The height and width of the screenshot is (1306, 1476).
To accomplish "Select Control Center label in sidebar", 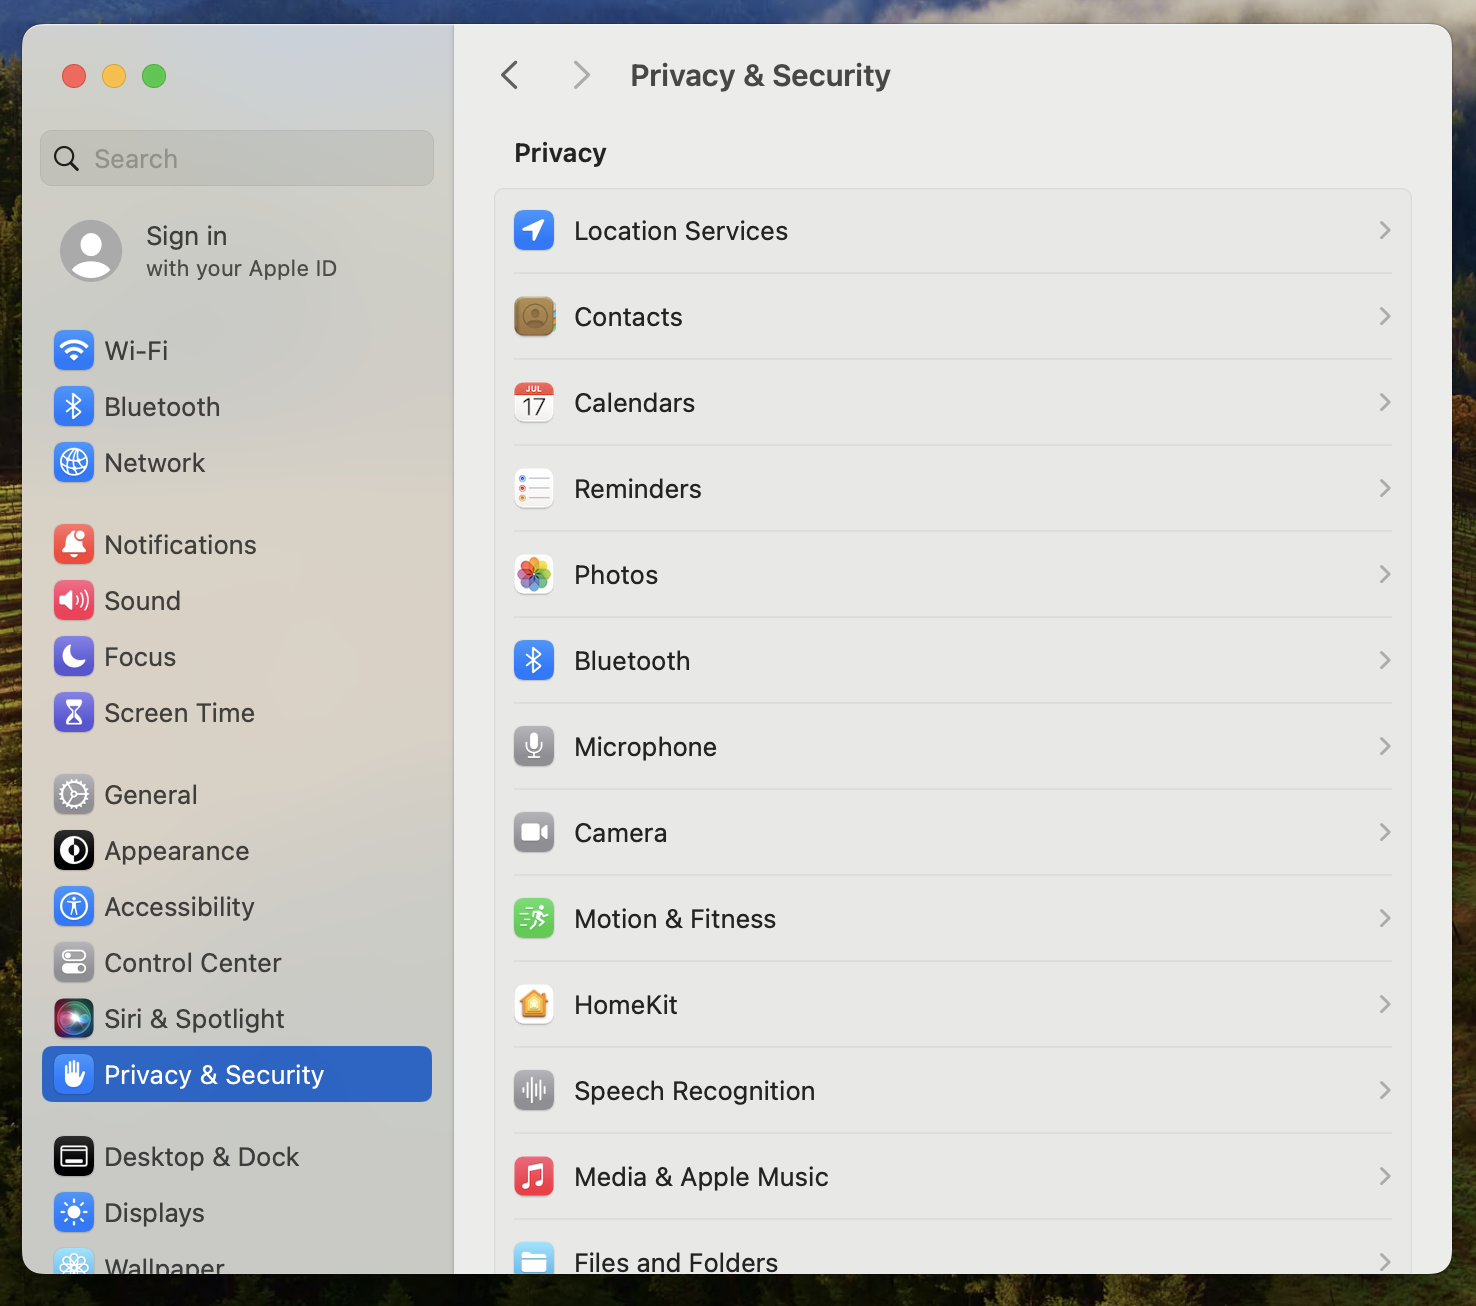I will pyautogui.click(x=193, y=963).
